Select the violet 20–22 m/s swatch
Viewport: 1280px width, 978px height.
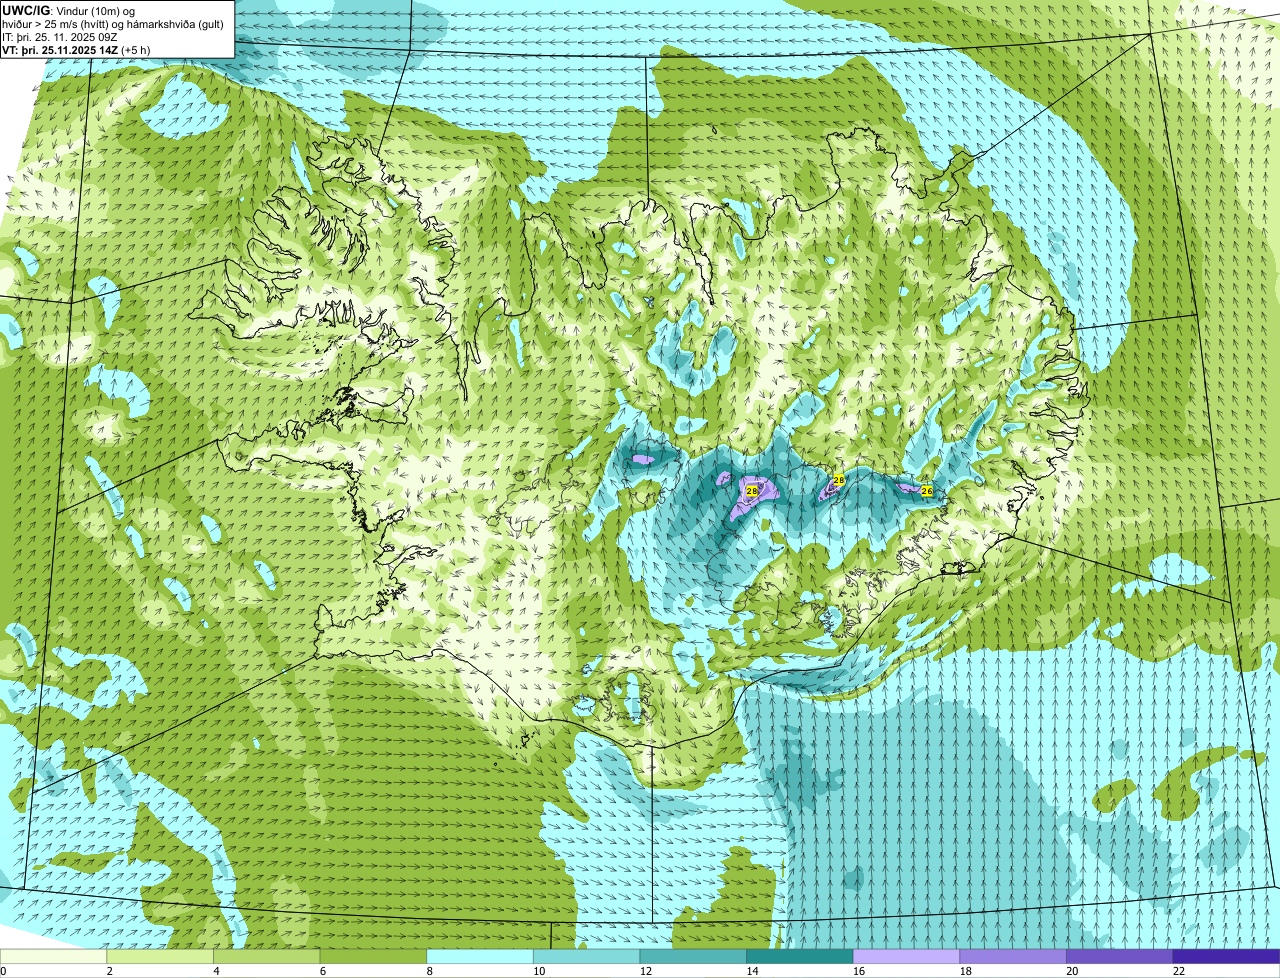click(x=1120, y=956)
